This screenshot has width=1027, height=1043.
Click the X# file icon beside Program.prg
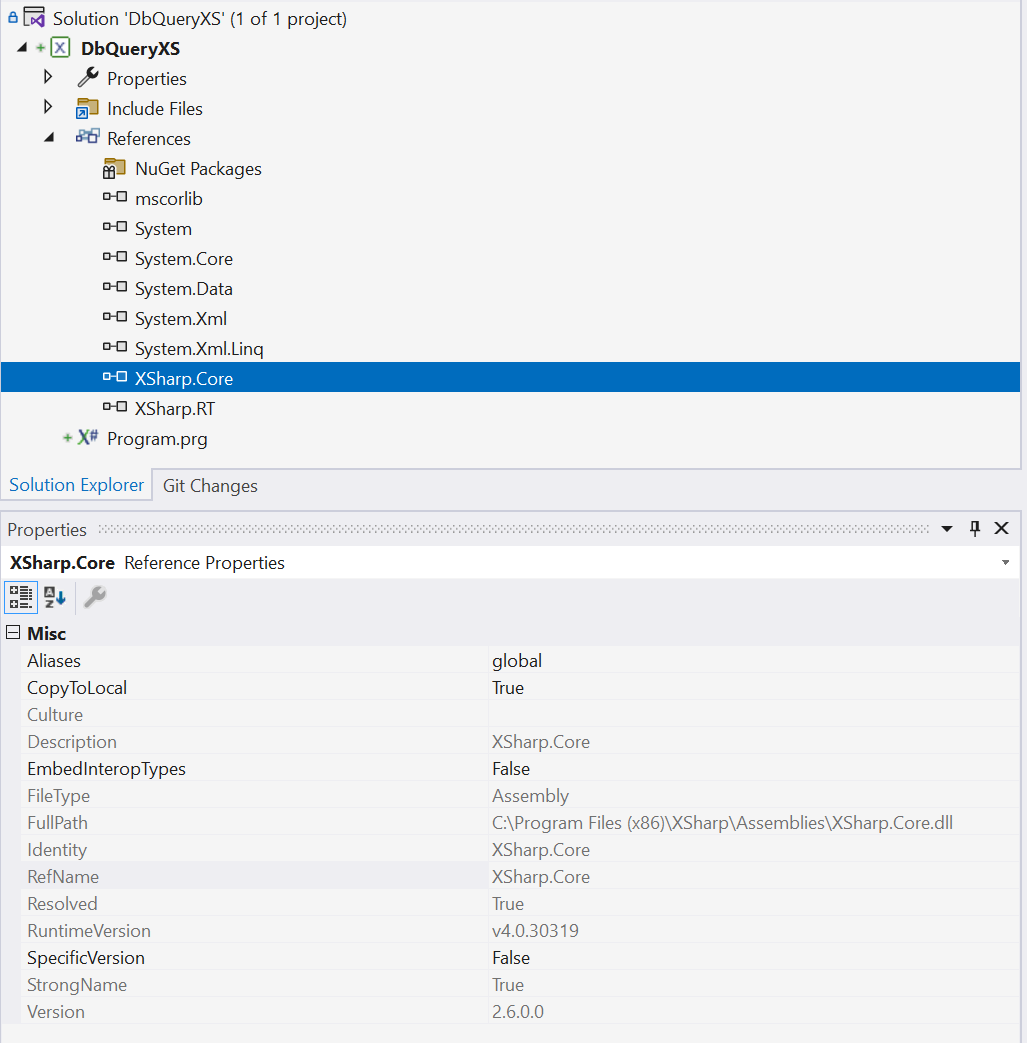pyautogui.click(x=88, y=437)
